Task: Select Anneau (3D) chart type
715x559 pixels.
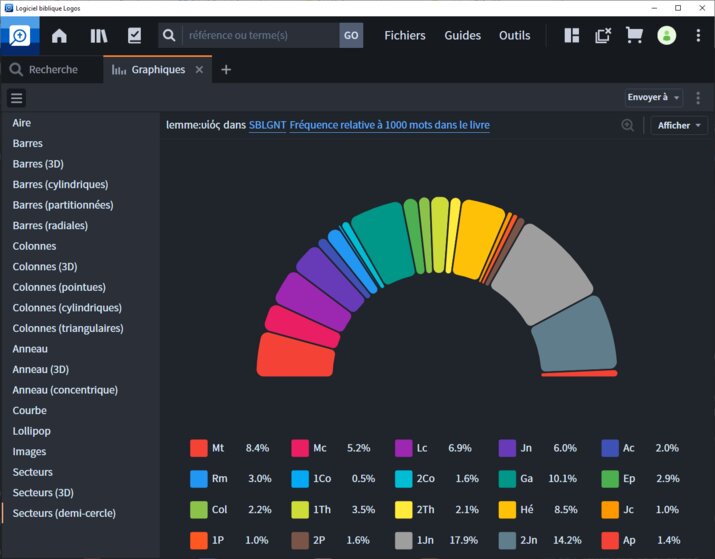Action: pyautogui.click(x=41, y=369)
